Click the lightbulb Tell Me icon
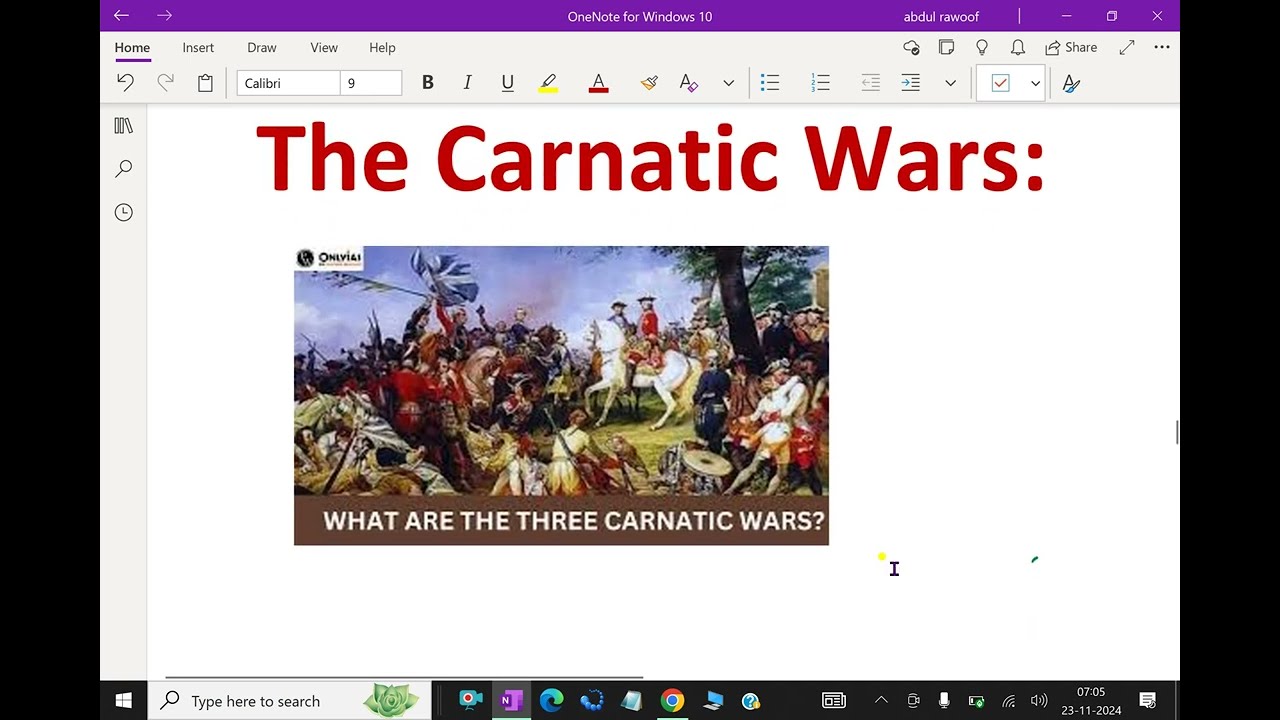Viewport: 1280px width, 720px height. tap(982, 47)
